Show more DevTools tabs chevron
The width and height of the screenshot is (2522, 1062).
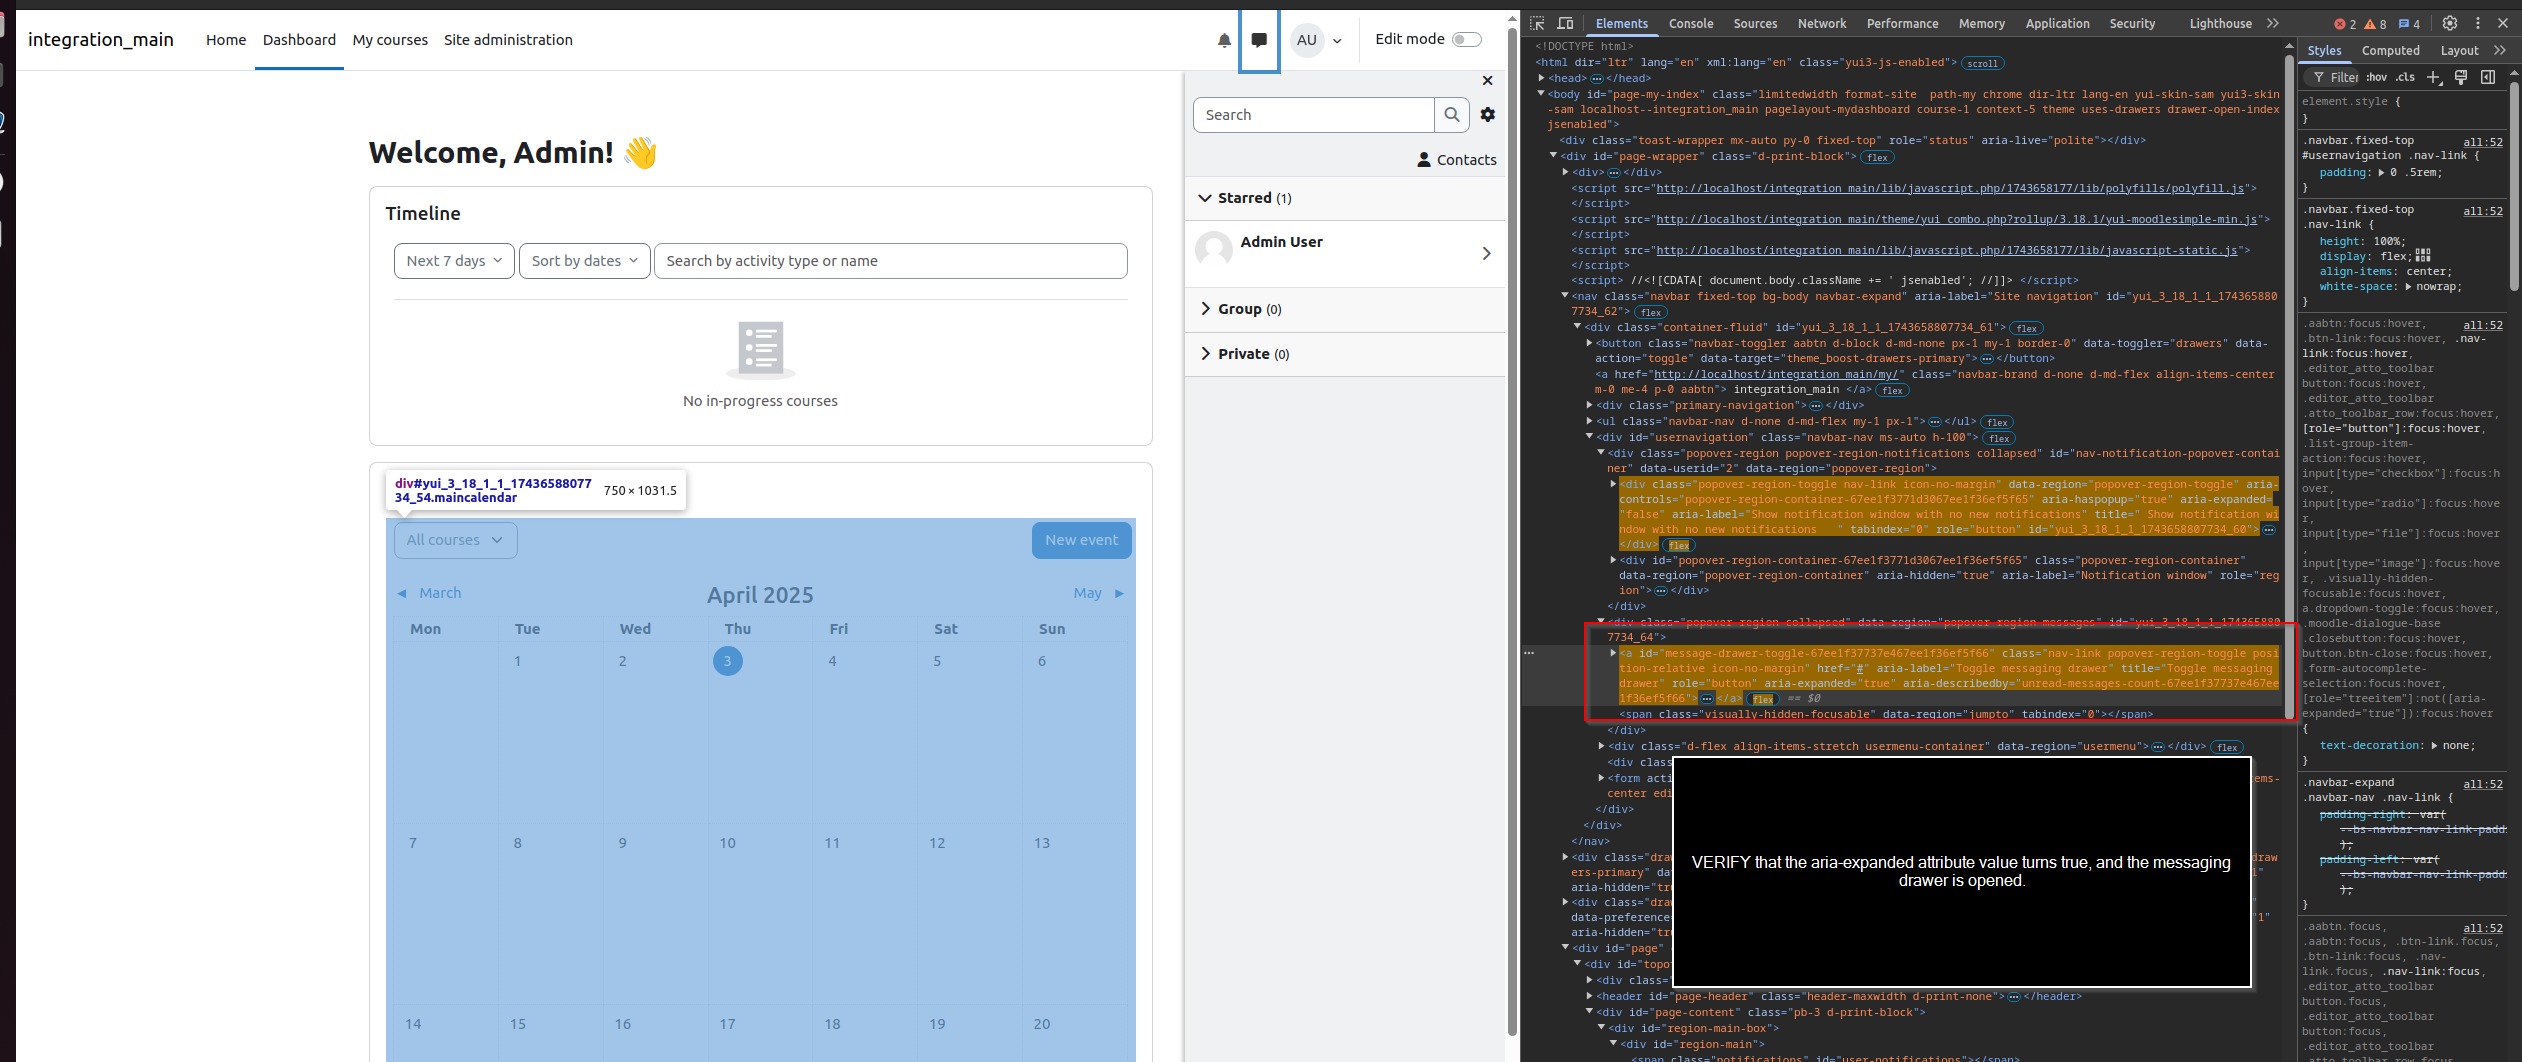pyautogui.click(x=2273, y=23)
